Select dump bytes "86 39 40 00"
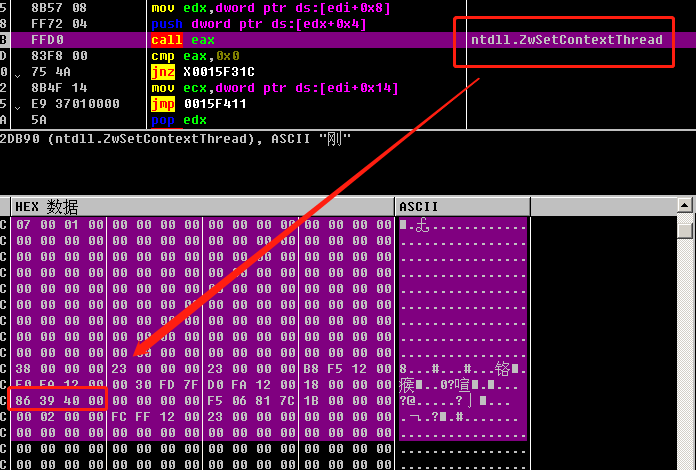 pos(59,401)
